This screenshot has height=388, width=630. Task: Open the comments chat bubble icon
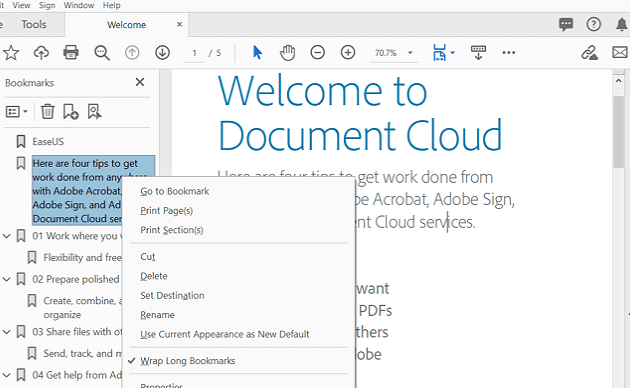click(x=566, y=25)
